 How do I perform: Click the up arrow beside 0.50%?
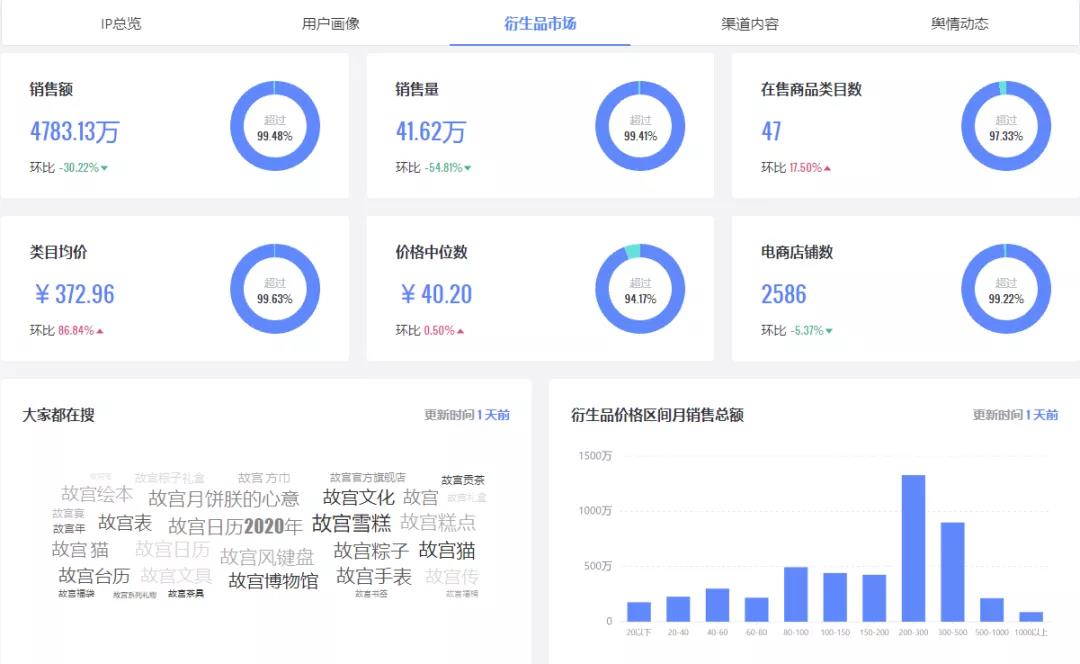[460, 331]
